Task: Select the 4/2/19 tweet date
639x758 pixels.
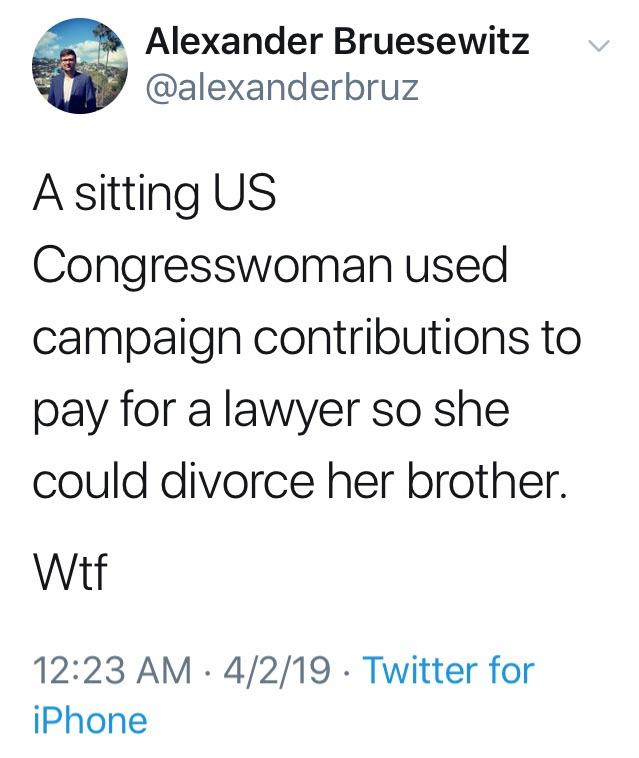Action: point(276,670)
